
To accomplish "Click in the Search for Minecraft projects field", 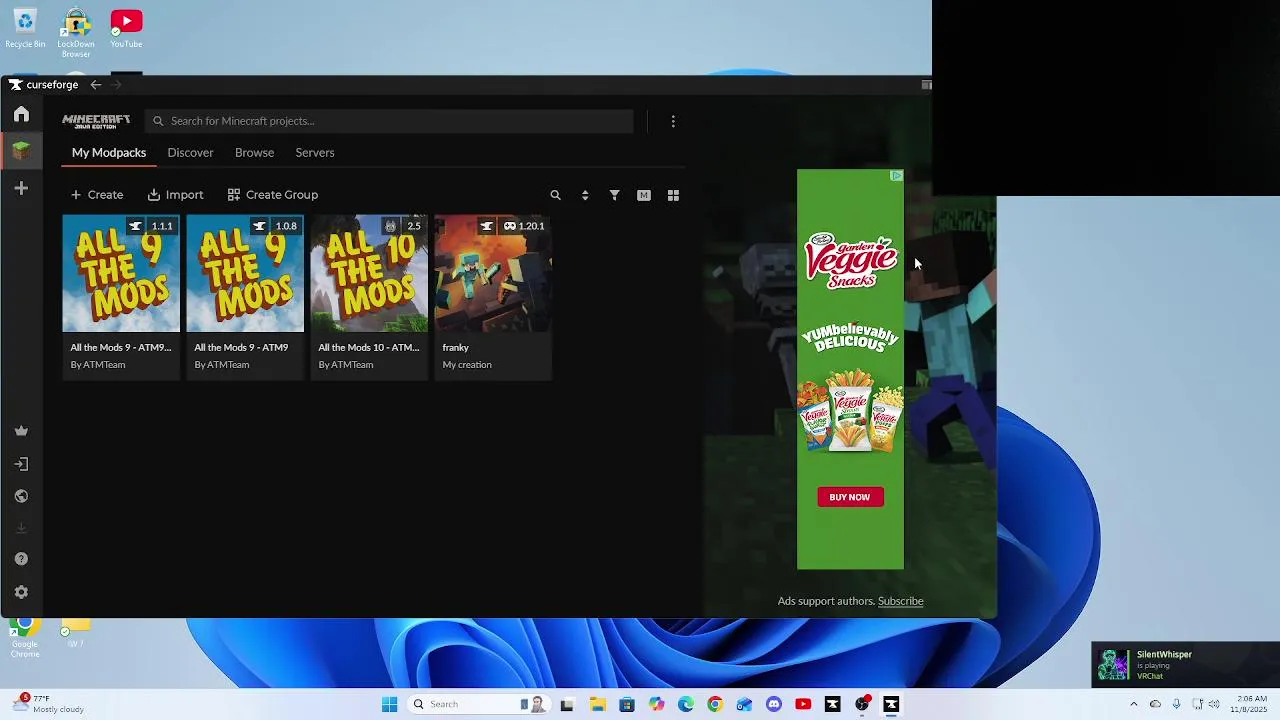I will coord(389,121).
